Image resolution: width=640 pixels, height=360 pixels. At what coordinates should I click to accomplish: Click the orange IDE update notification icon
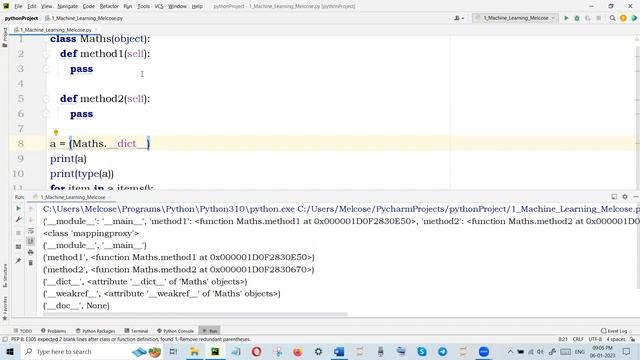(x=623, y=18)
